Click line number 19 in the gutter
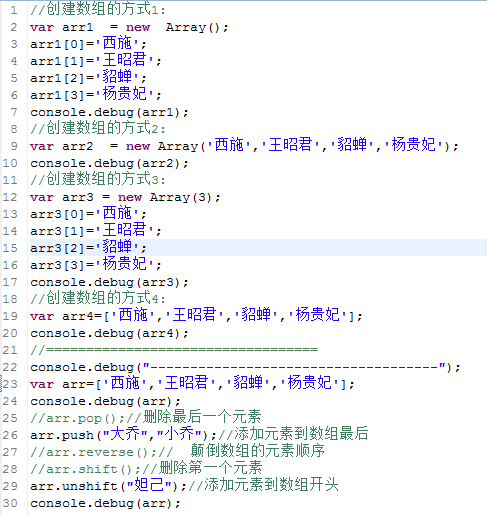Viewport: 487px width, 516px height. pos(10,316)
